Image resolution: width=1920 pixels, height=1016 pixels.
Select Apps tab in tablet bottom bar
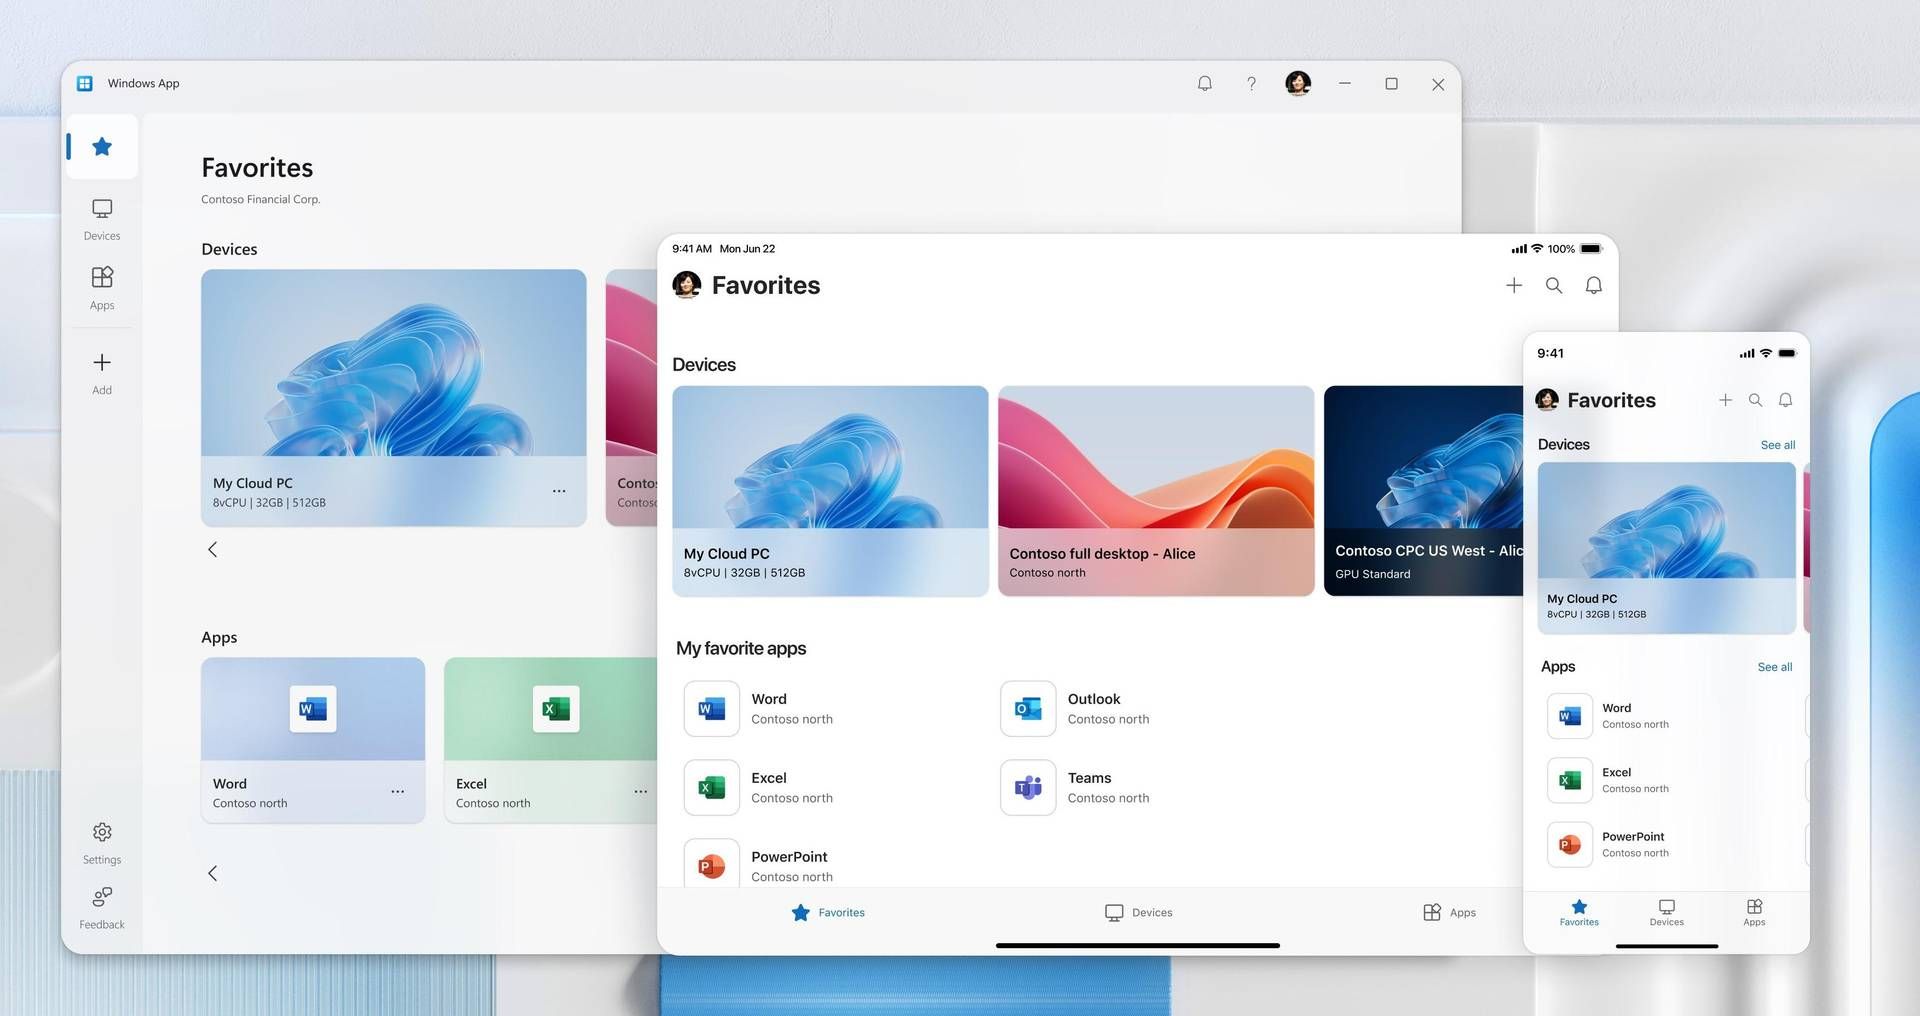1449,913
